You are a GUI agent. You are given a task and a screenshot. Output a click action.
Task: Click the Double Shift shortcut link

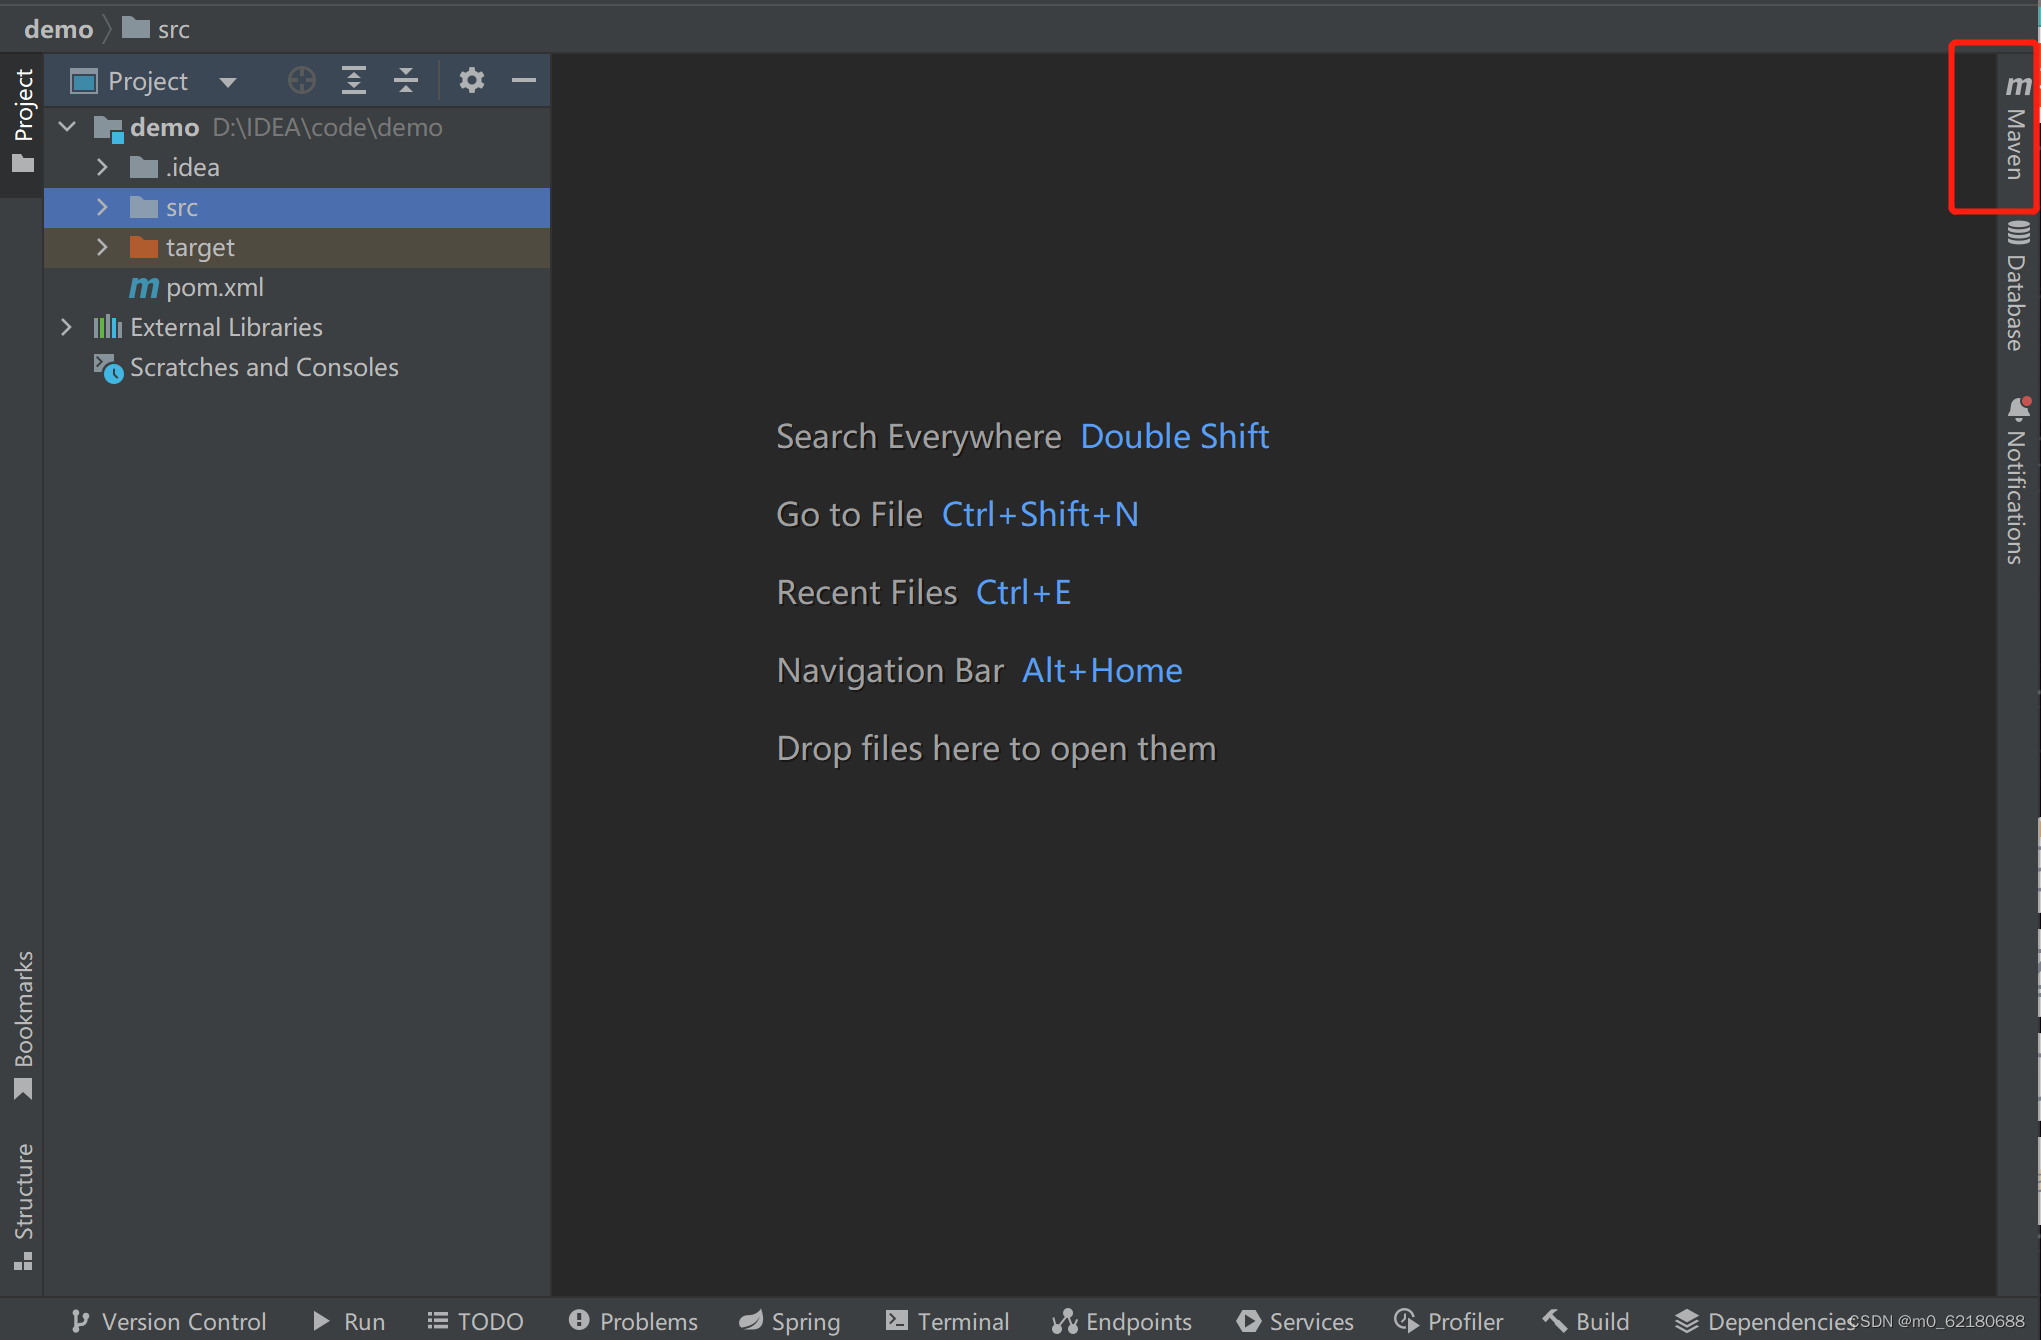coord(1174,436)
